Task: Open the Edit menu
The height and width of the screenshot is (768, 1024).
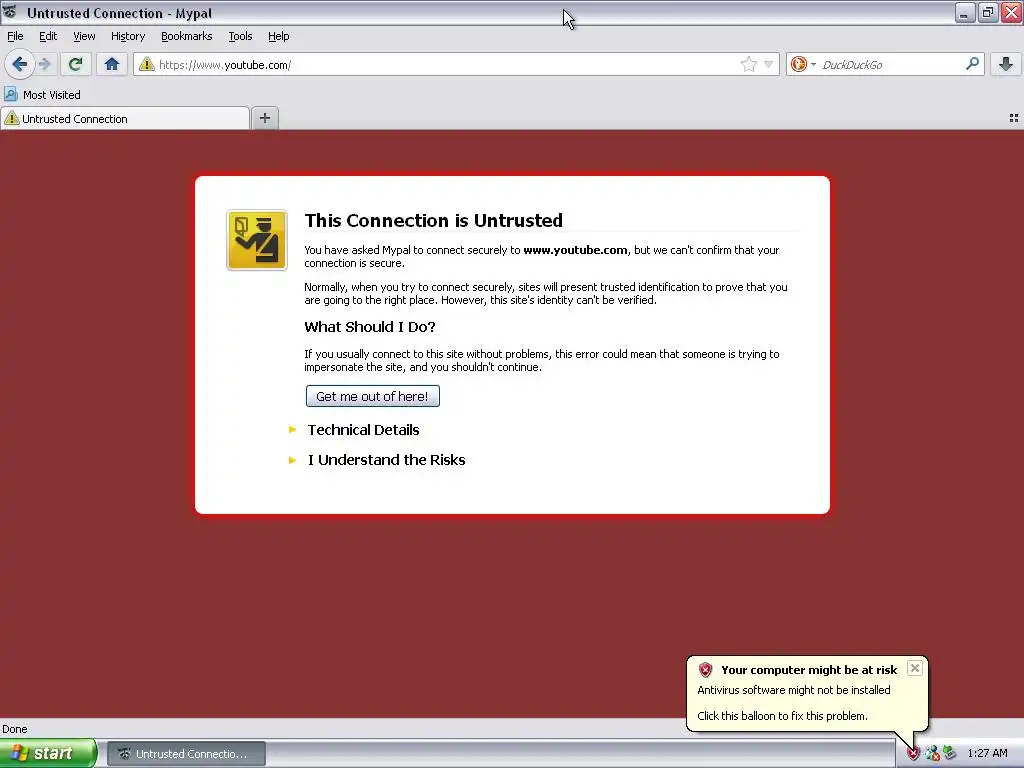Action: [48, 36]
